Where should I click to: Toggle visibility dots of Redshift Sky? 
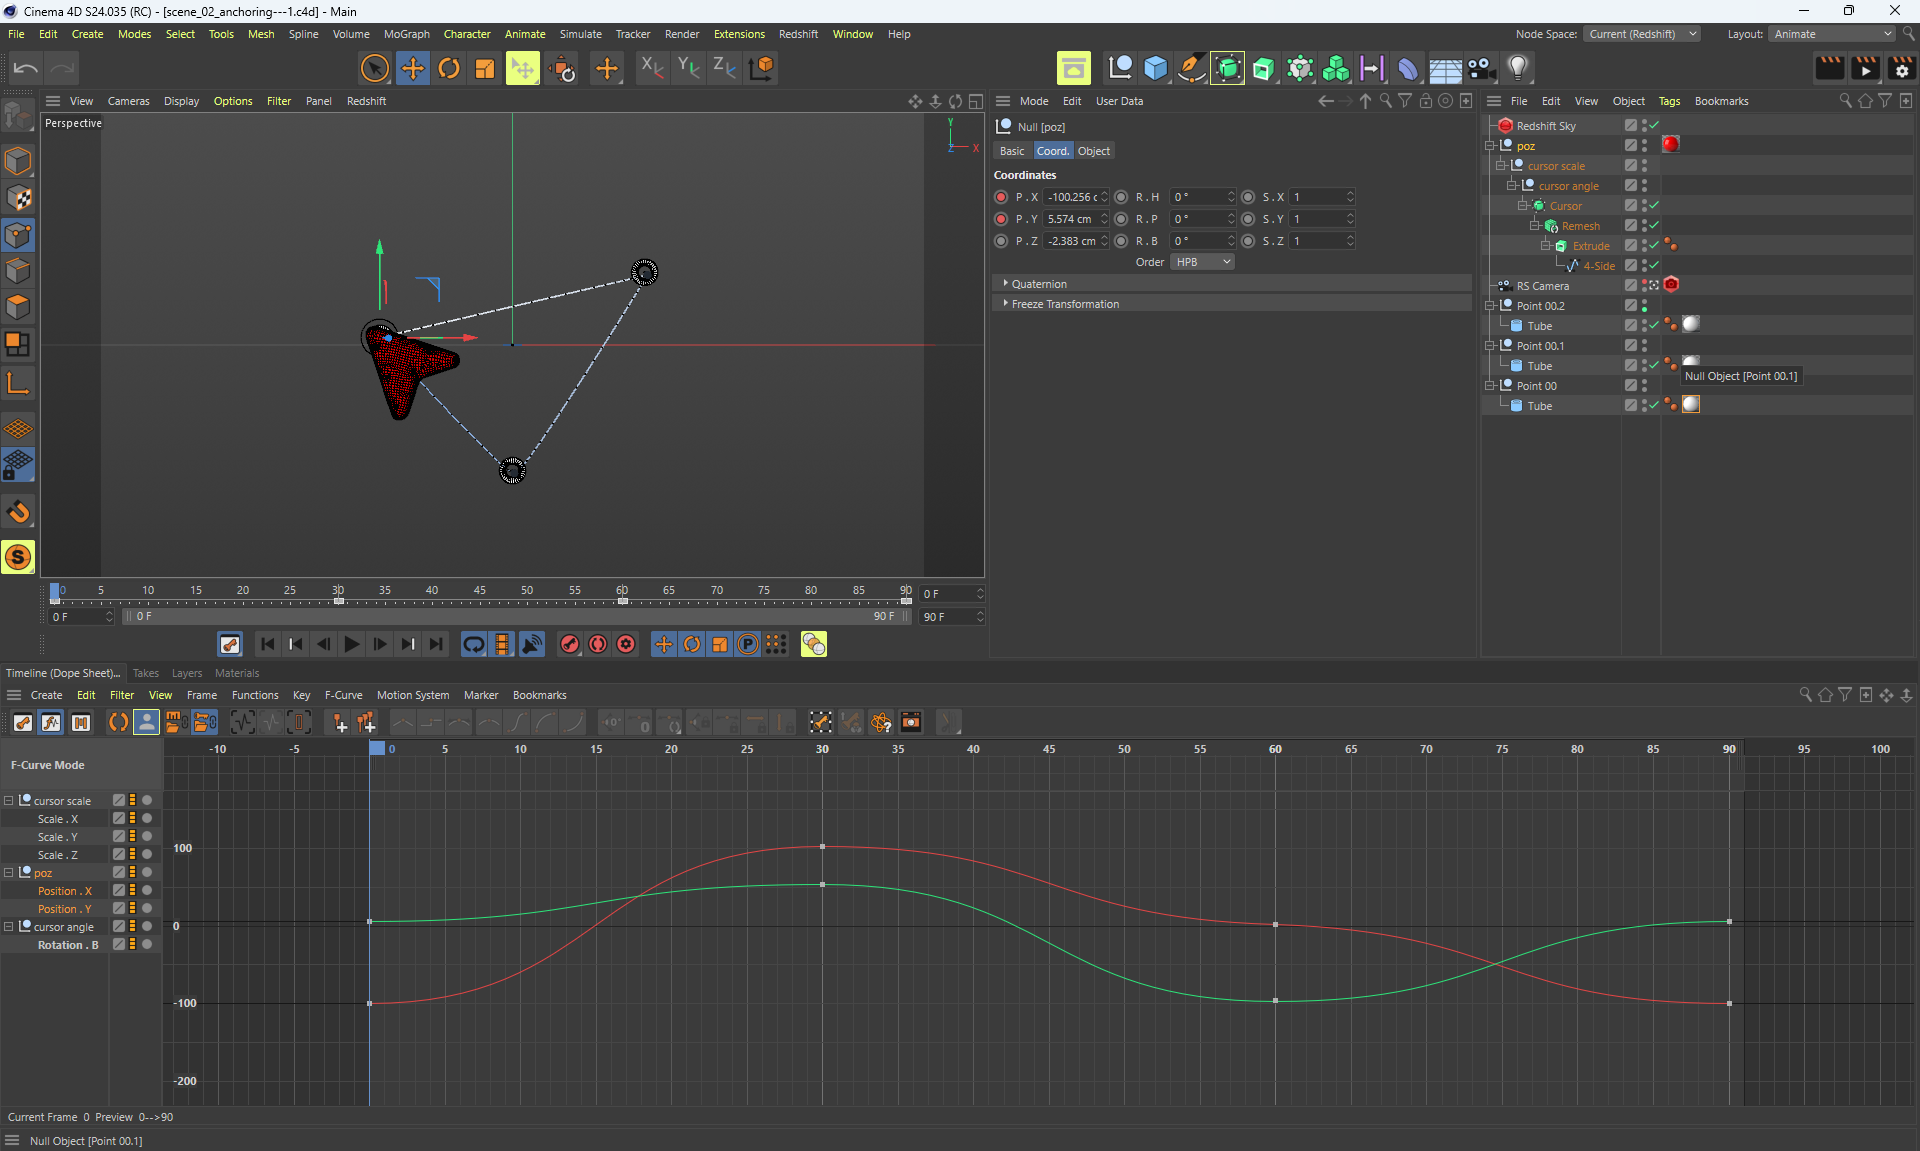(x=1644, y=126)
